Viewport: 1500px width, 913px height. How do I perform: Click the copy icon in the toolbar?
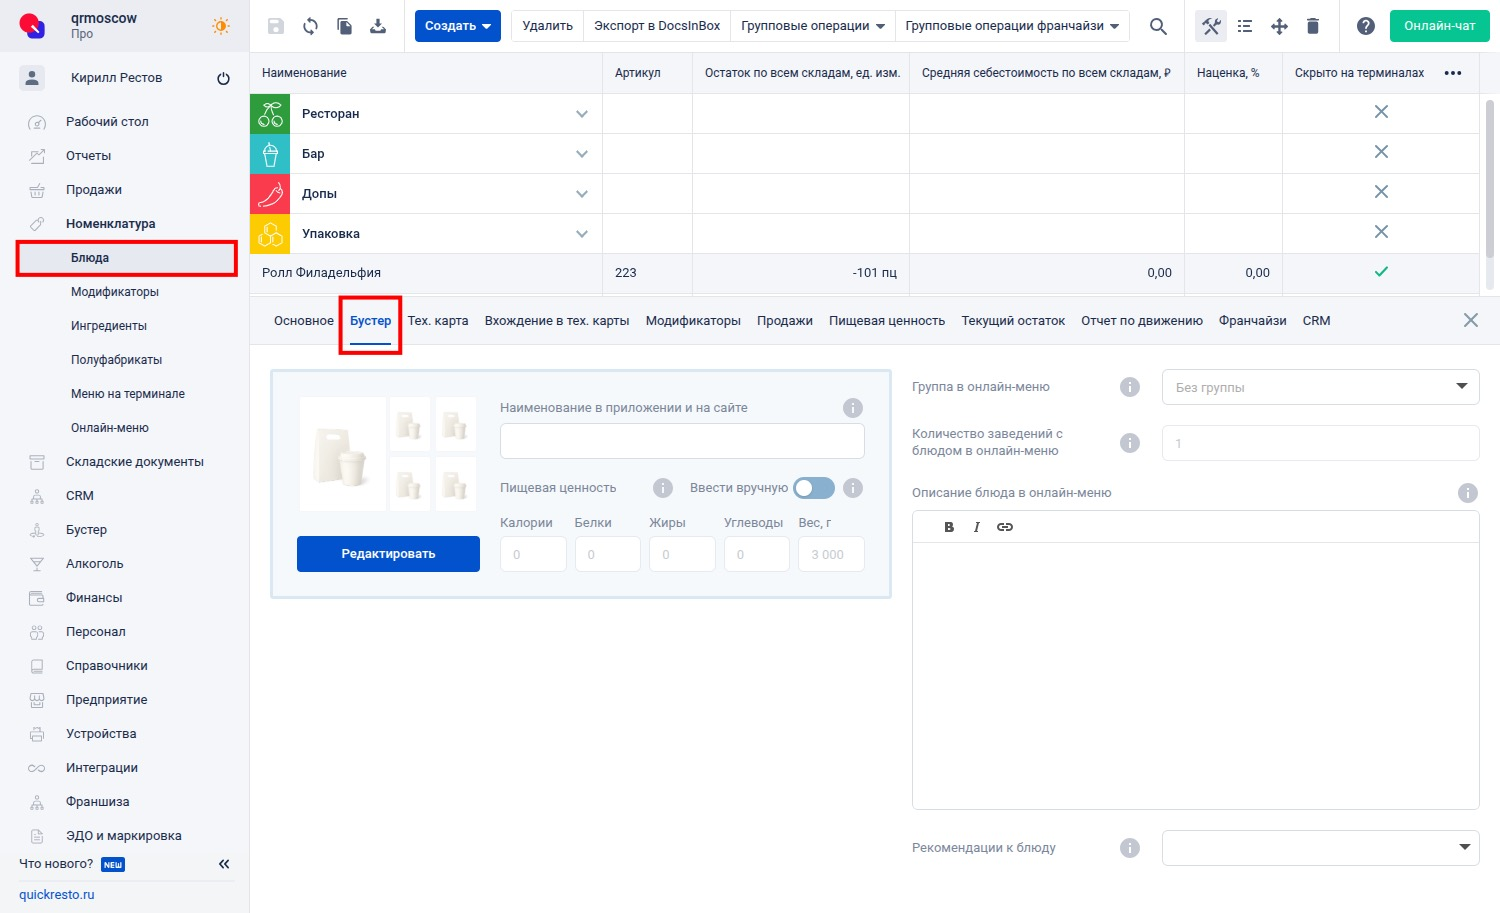(x=344, y=26)
